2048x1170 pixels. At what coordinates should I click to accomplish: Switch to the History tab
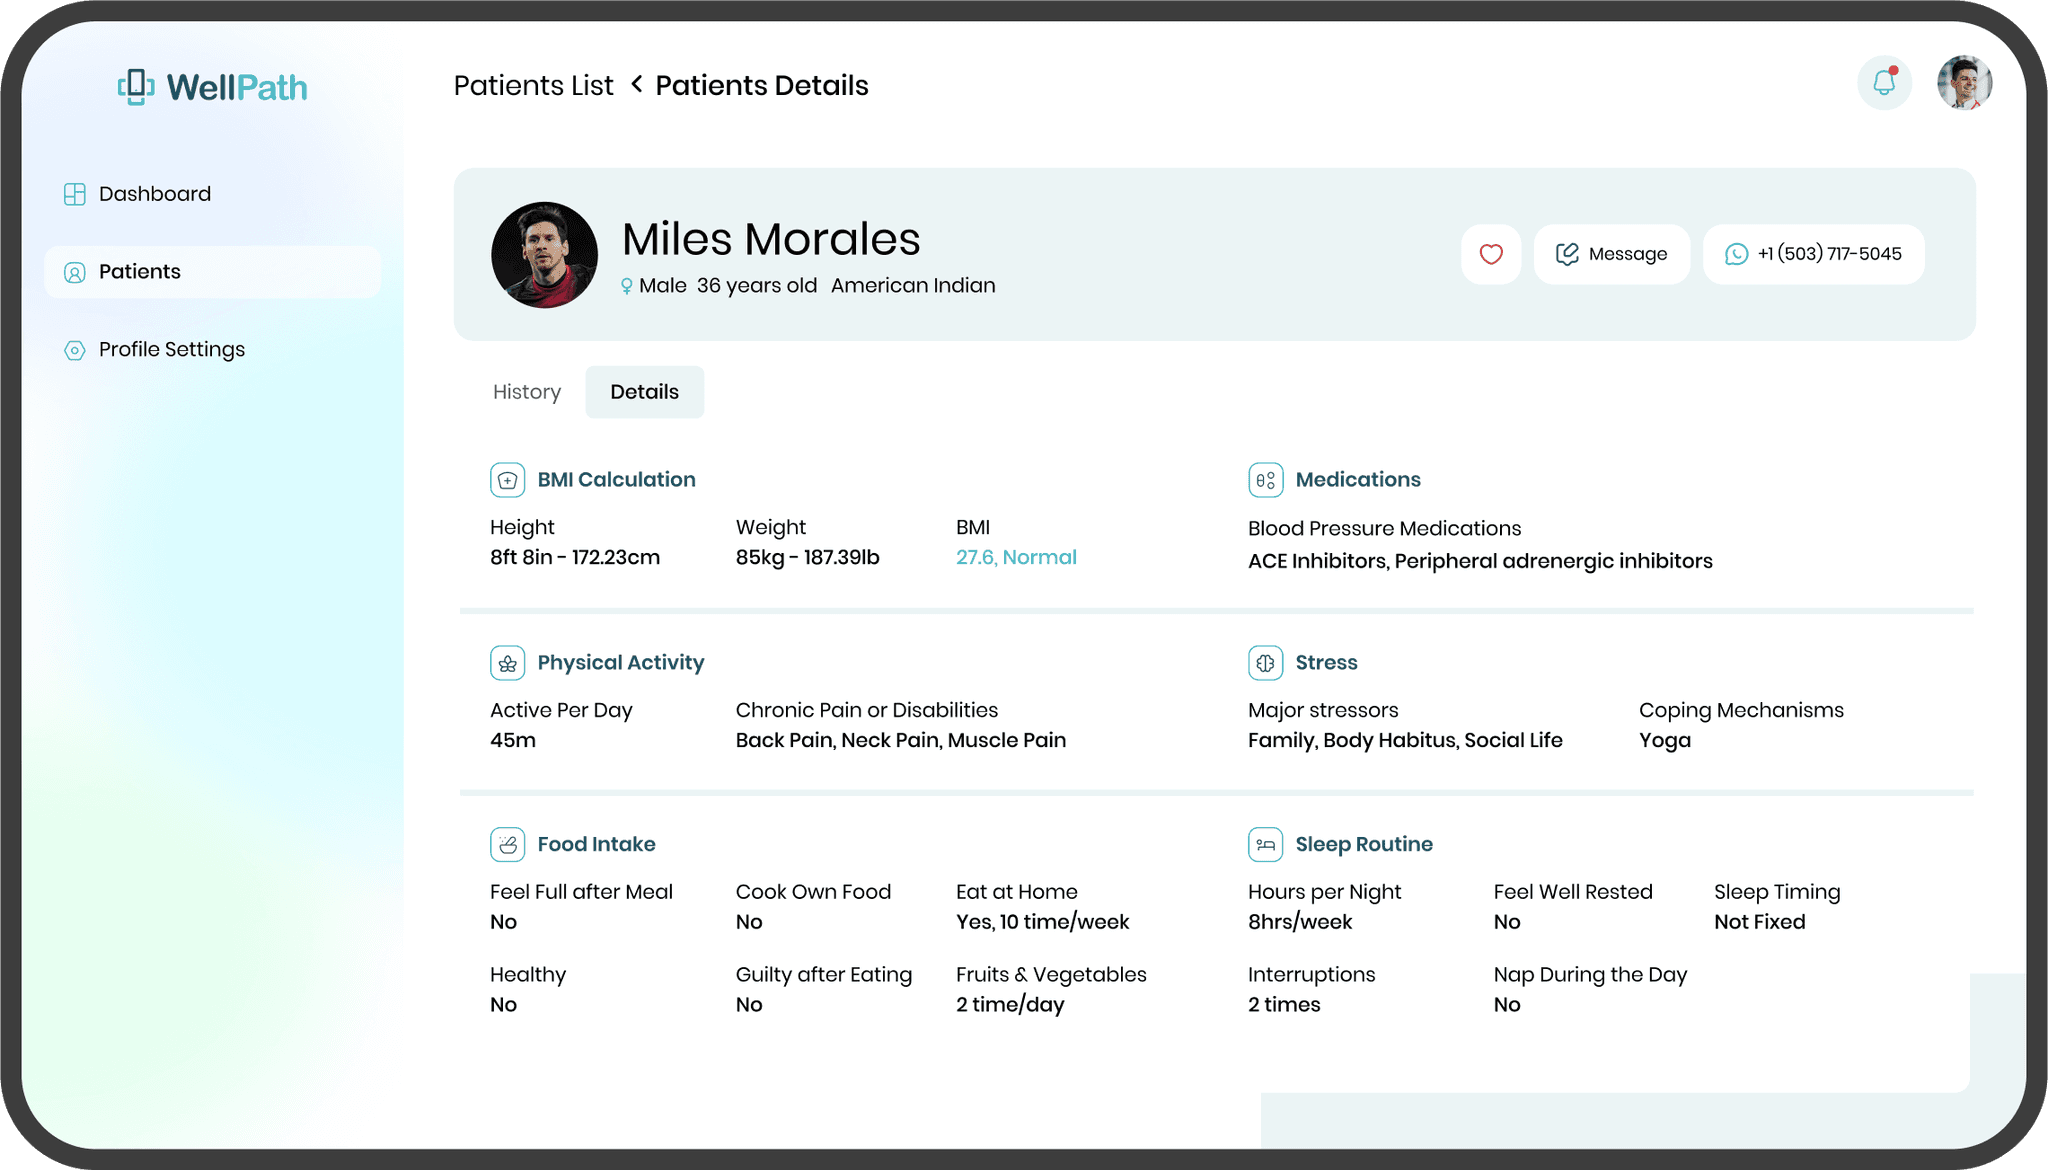(526, 392)
